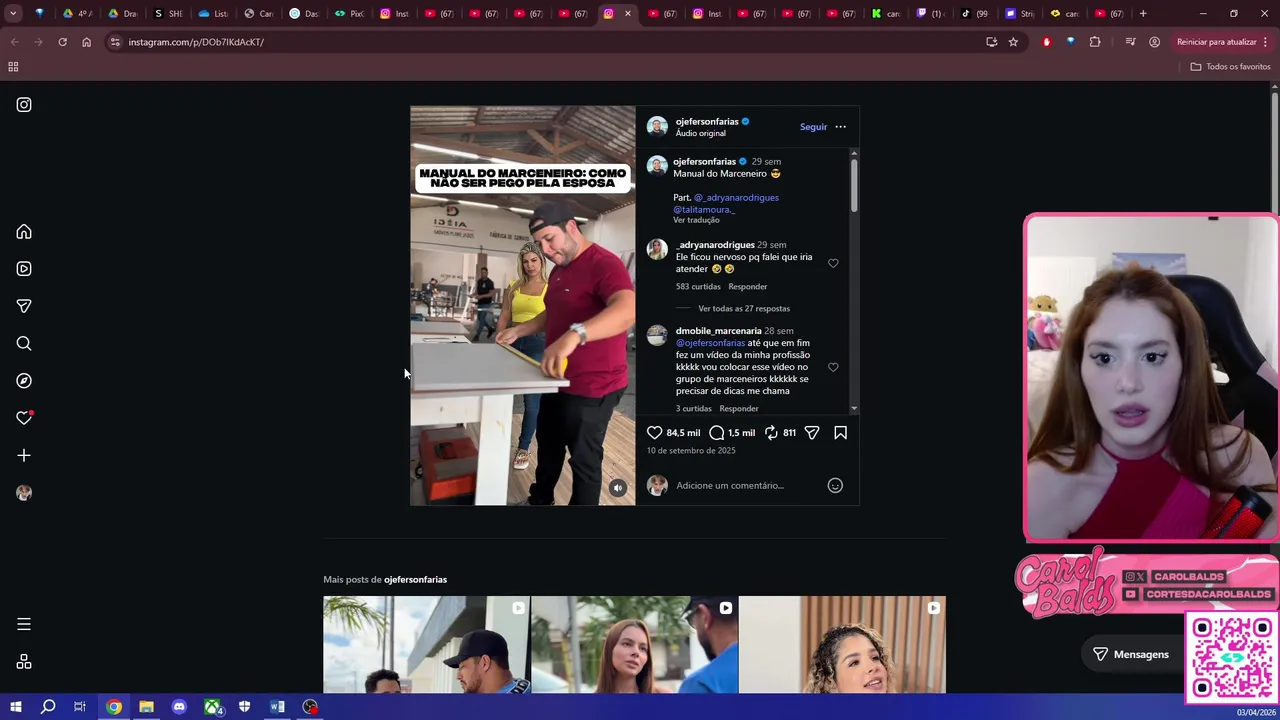Like the dmobile_marcenaria comment
The width and height of the screenshot is (1280, 720).
click(x=833, y=368)
